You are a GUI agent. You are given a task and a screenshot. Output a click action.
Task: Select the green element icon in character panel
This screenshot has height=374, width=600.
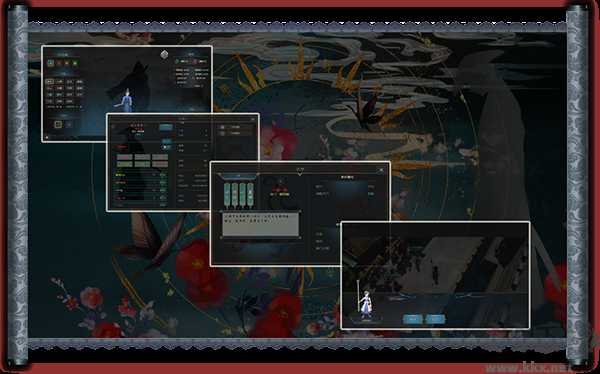(75, 63)
